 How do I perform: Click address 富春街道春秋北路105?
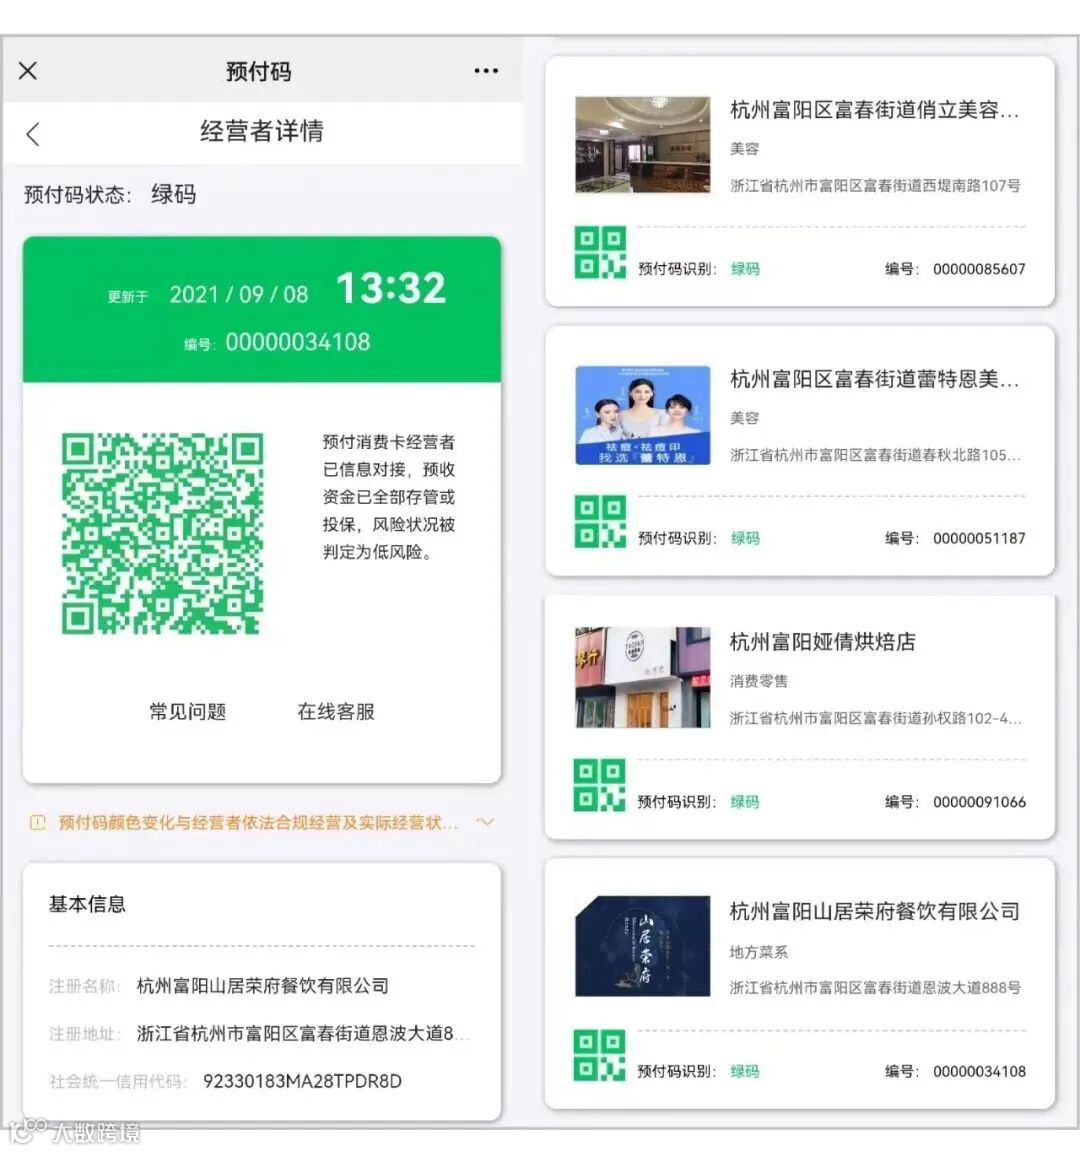(875, 455)
